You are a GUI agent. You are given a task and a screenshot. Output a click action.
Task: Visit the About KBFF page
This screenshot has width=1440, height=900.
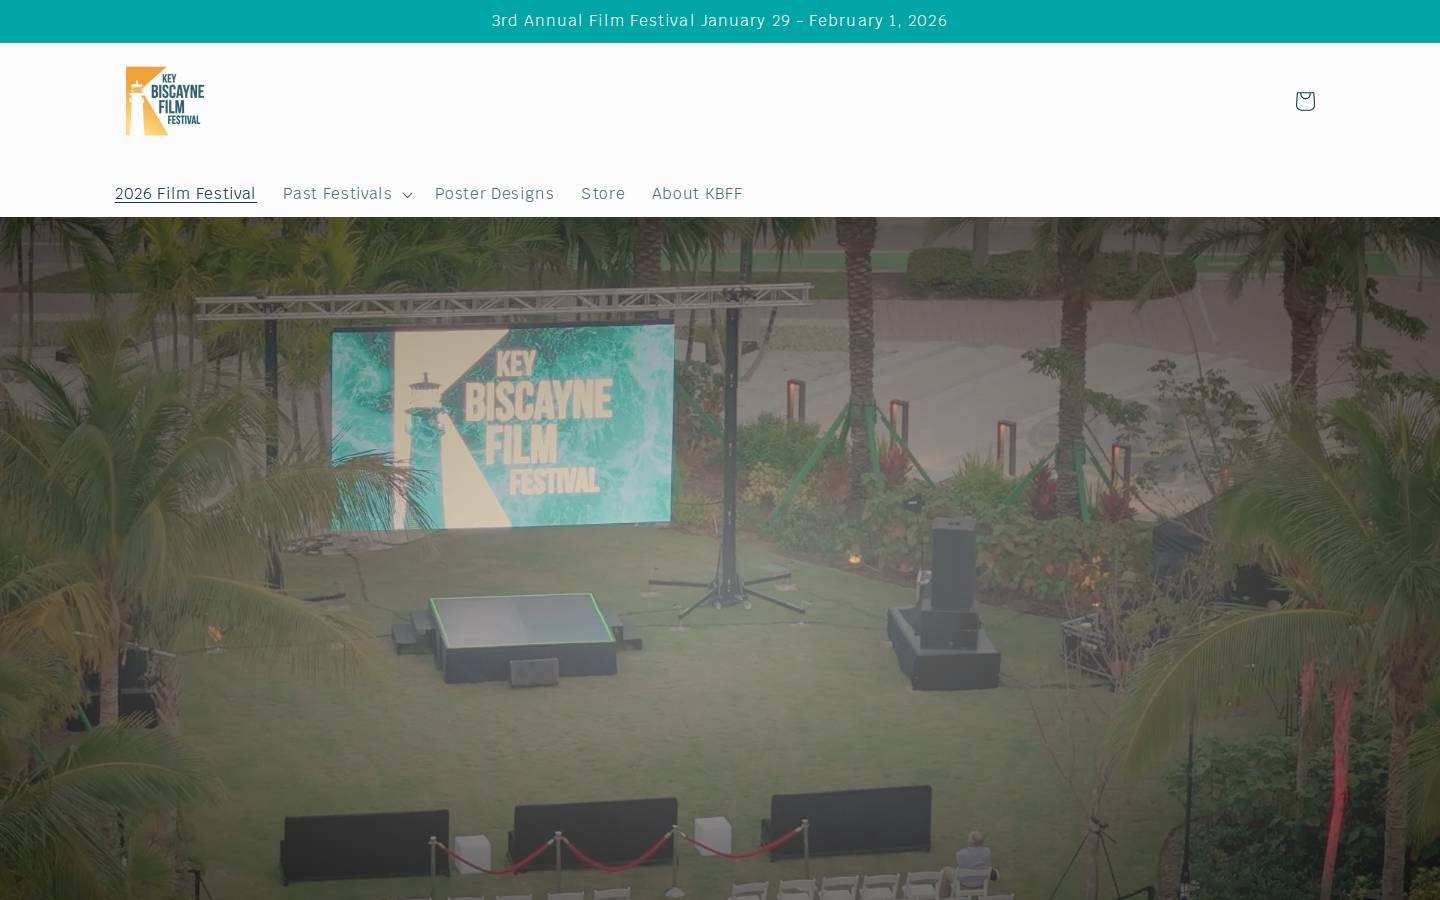697,194
